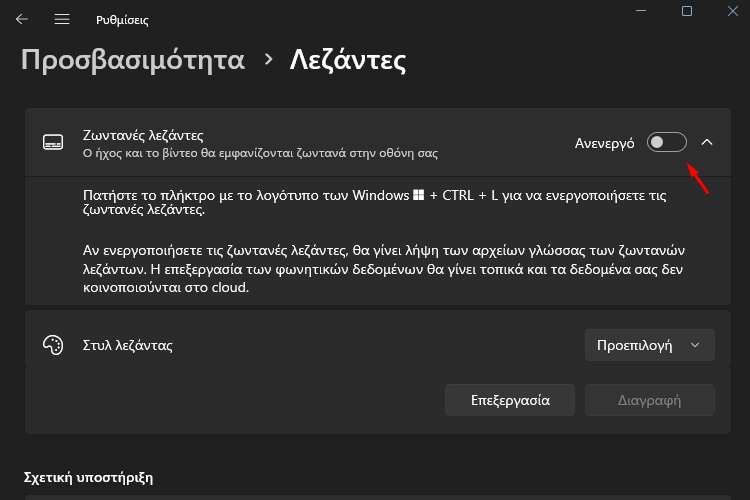Click the Ρυθμίσεις window title

(x=122, y=20)
